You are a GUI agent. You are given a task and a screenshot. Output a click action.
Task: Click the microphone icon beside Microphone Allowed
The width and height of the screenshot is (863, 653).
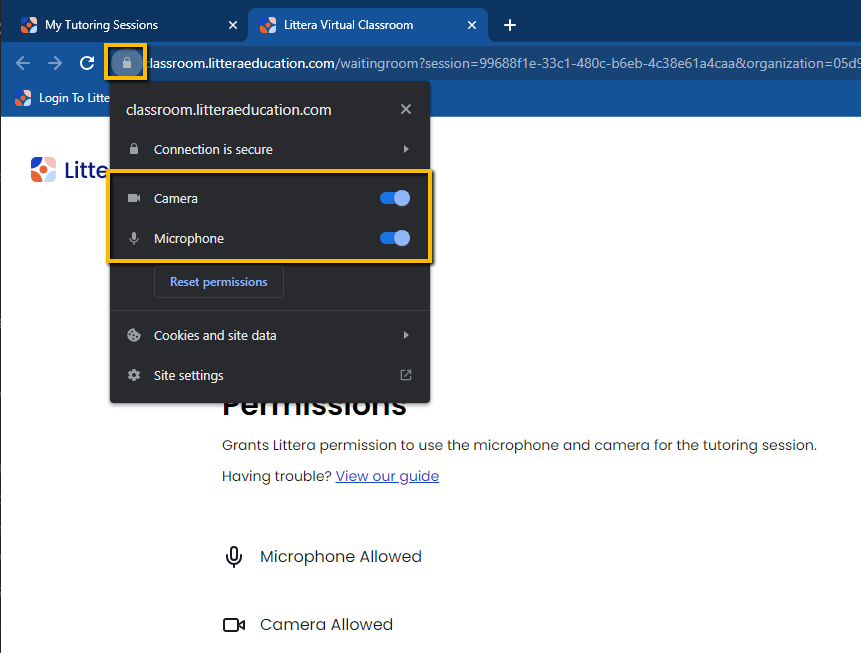(233, 557)
